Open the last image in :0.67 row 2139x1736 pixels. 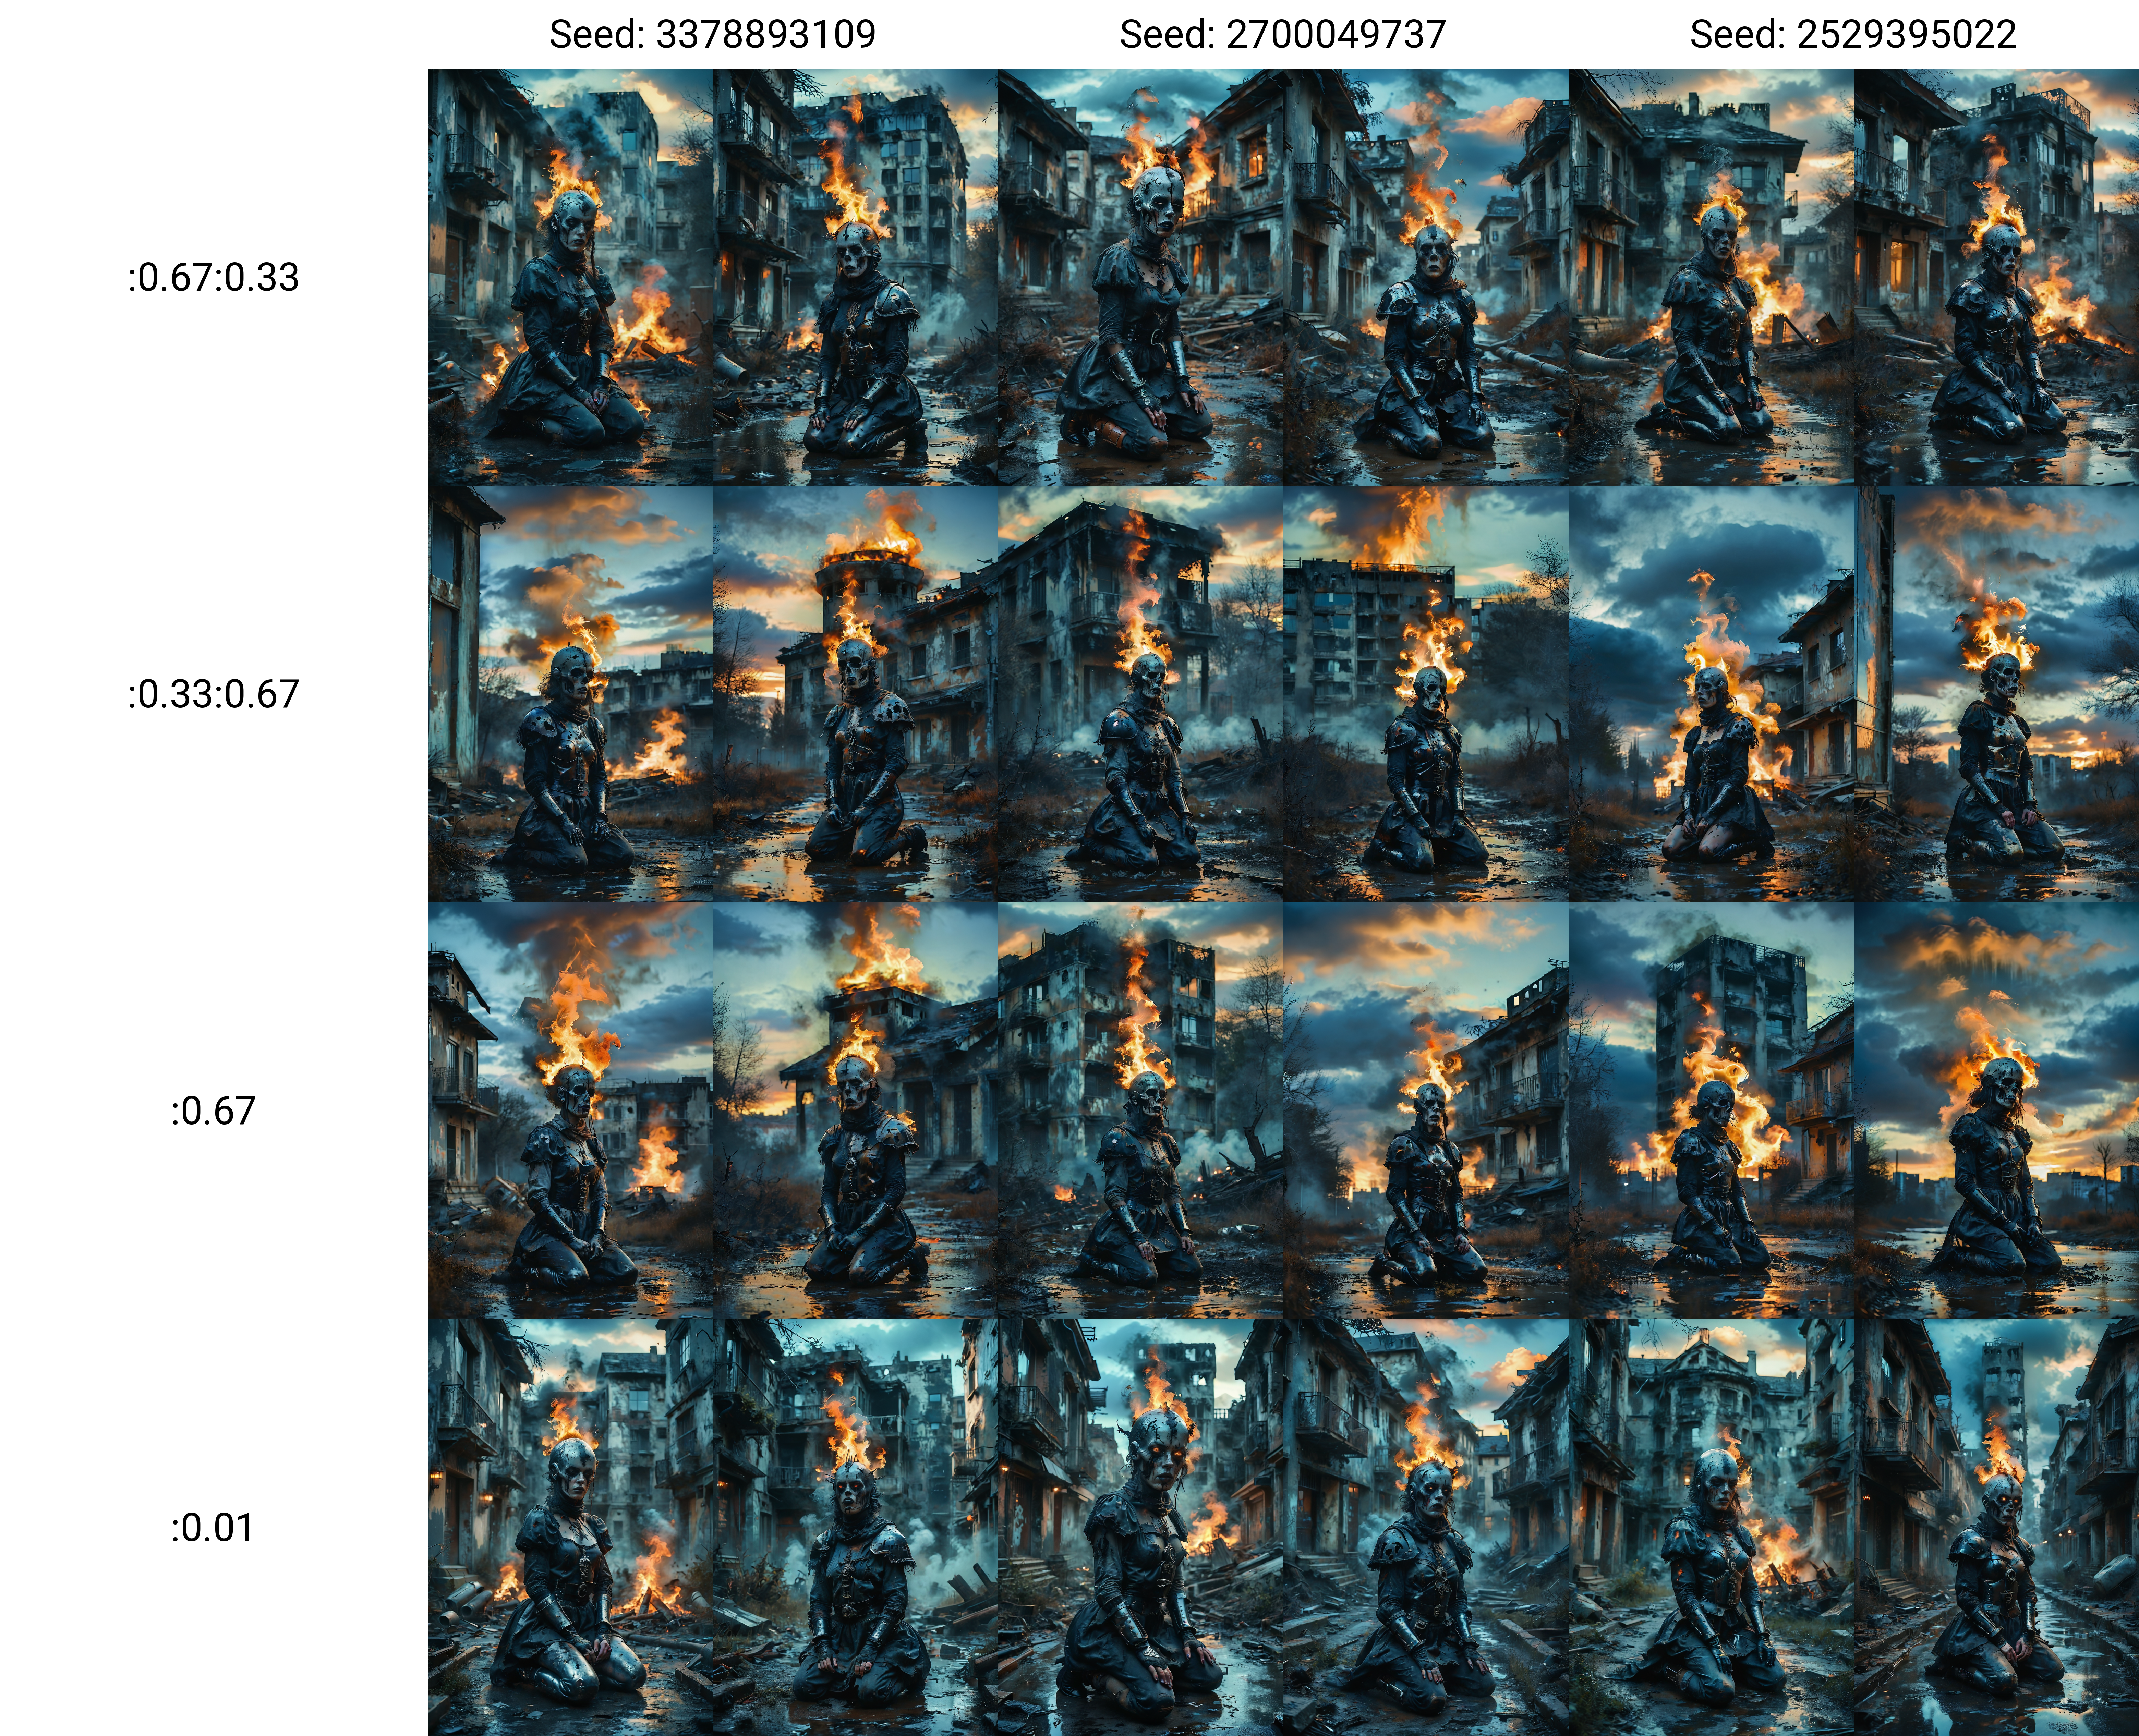click(1996, 1110)
